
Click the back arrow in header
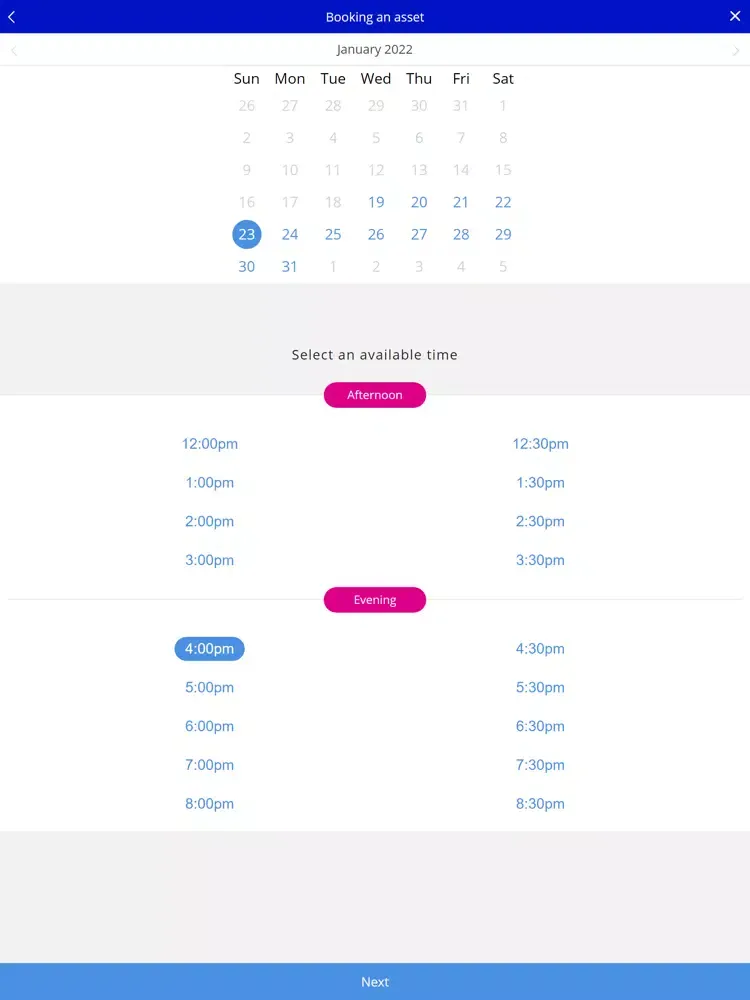pos(12,17)
